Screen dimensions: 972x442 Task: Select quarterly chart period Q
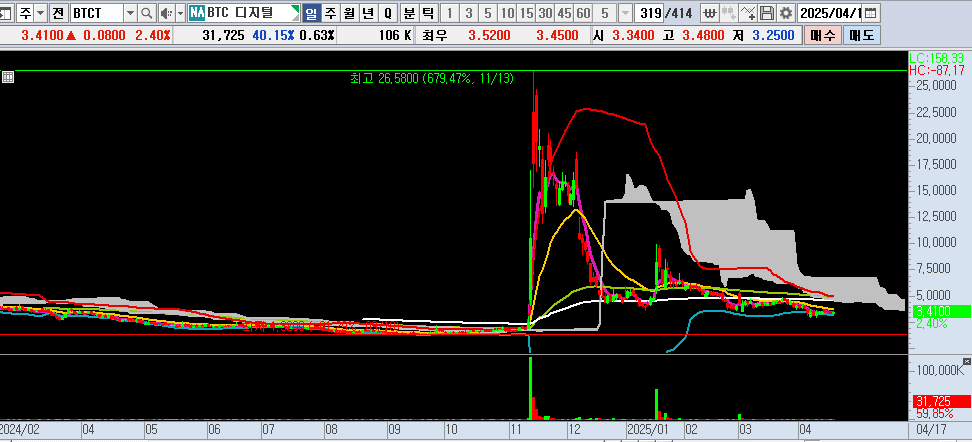pyautogui.click(x=388, y=12)
